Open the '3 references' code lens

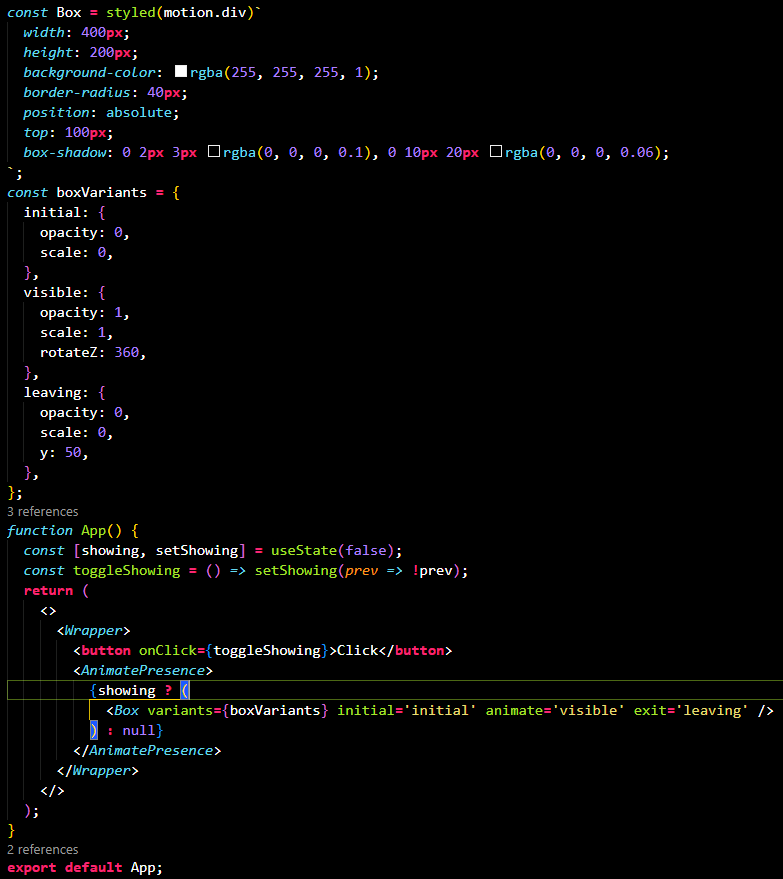coord(43,511)
